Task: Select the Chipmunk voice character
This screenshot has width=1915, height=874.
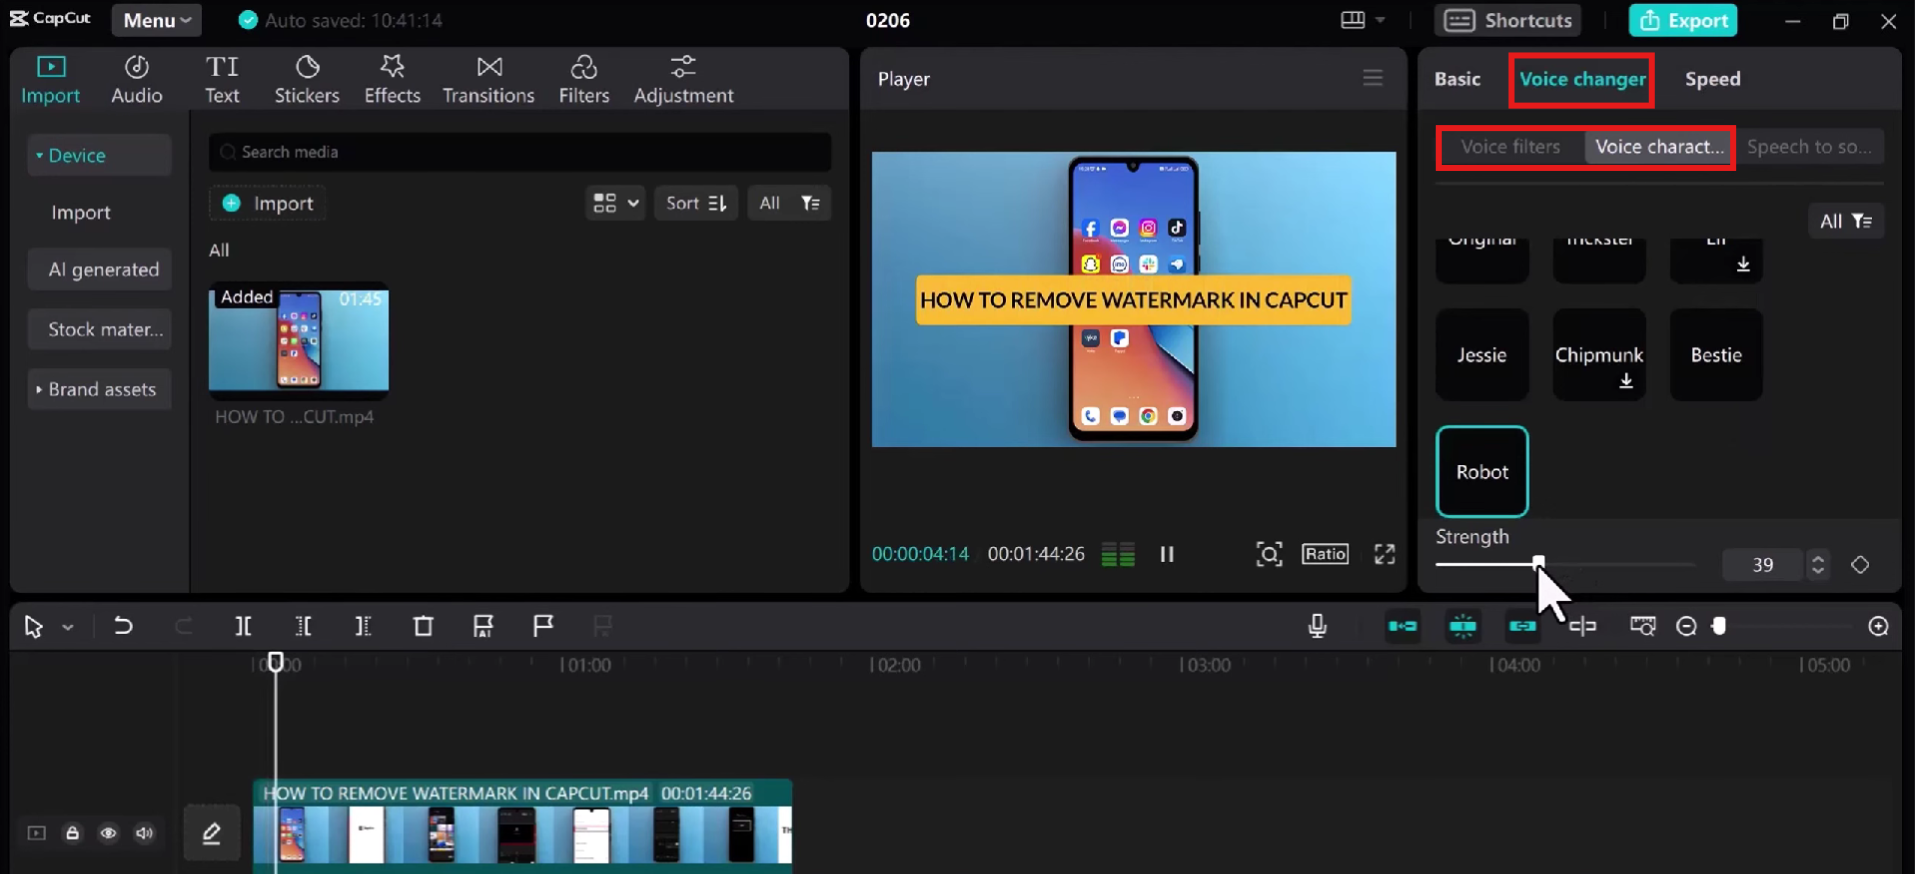Action: pos(1598,356)
